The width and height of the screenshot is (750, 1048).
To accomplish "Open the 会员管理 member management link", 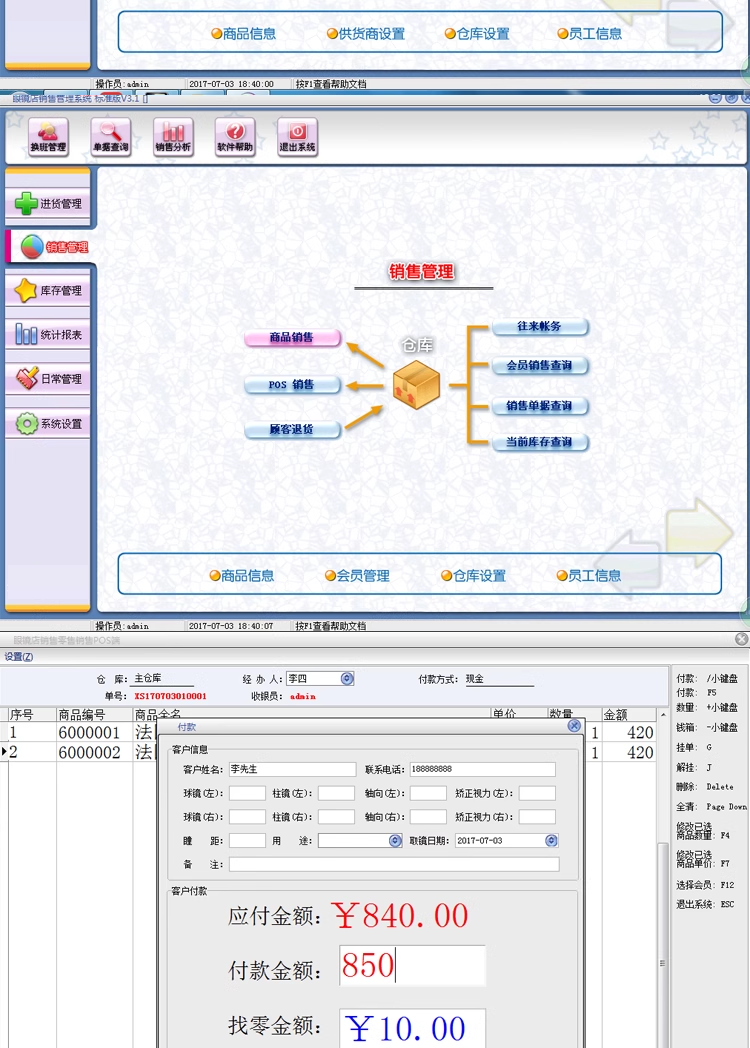I will tap(357, 575).
